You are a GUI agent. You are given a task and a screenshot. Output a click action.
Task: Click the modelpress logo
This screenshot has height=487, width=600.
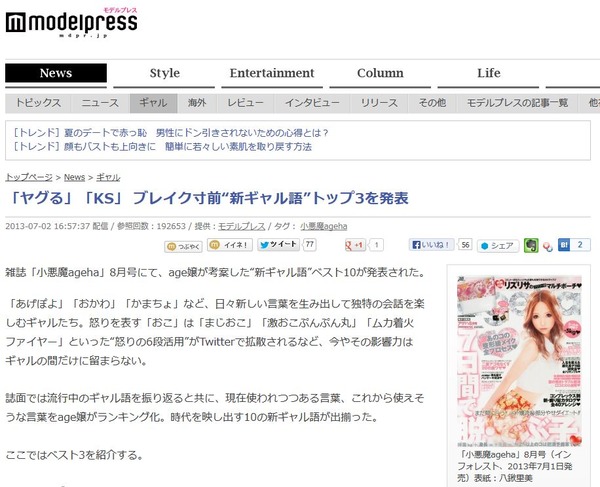click(71, 23)
